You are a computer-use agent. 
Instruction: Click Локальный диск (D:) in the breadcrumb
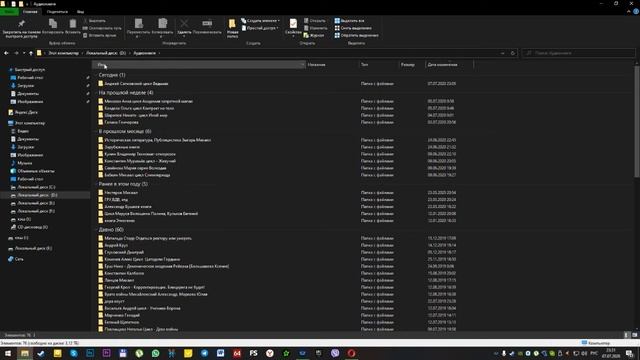point(106,53)
